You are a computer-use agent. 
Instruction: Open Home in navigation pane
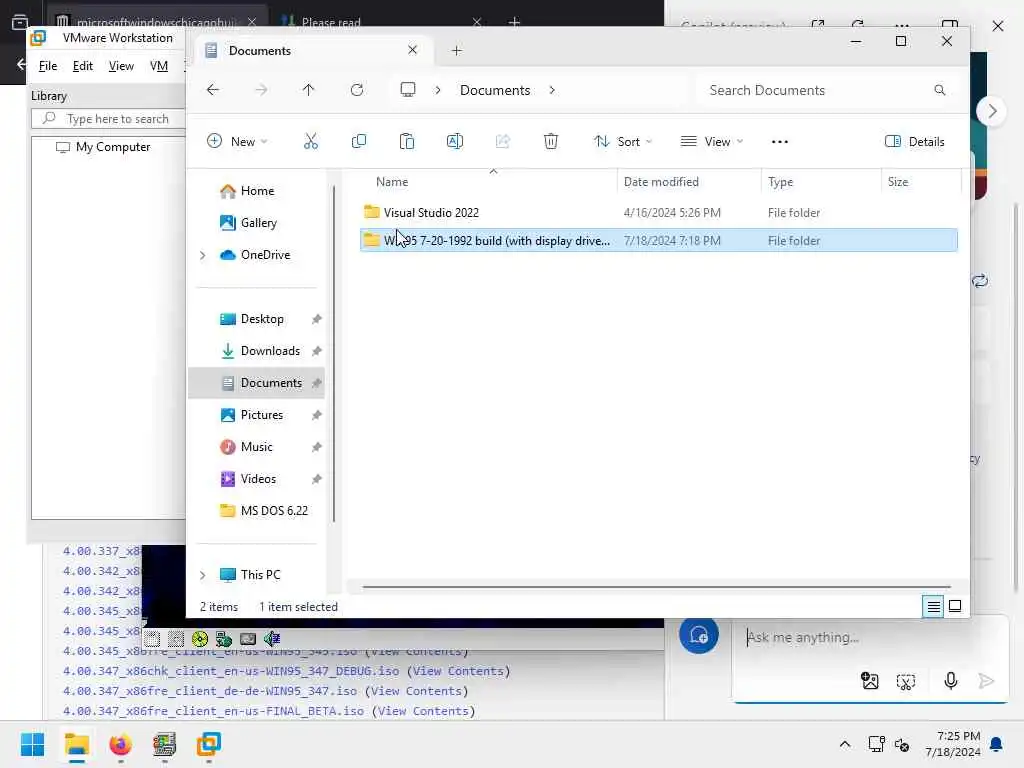(x=257, y=191)
